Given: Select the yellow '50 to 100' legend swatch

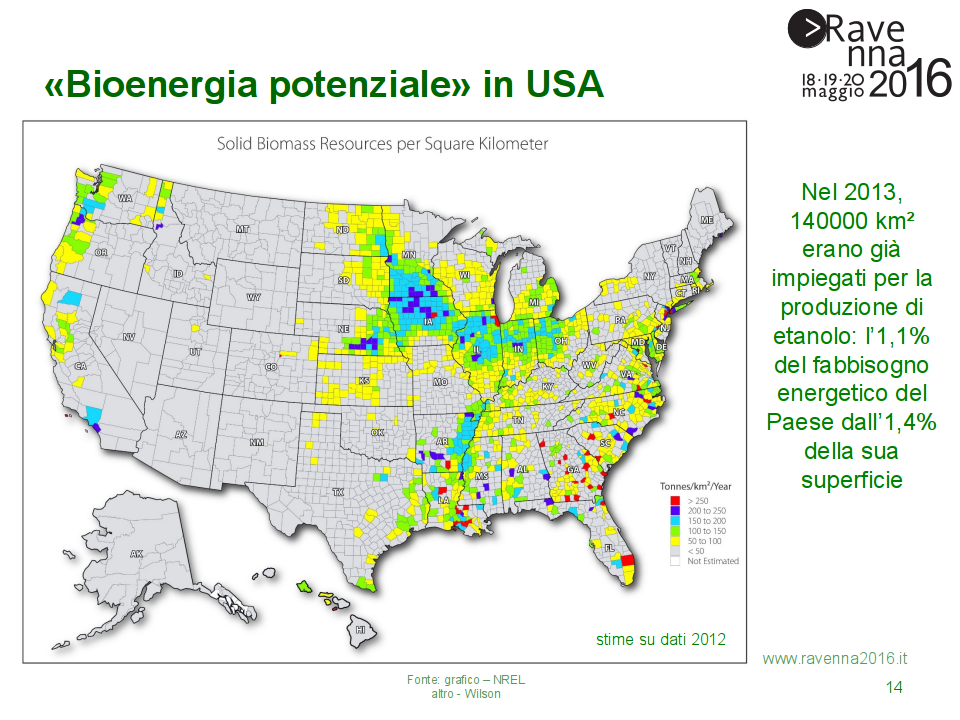Looking at the screenshot, I should click(675, 541).
